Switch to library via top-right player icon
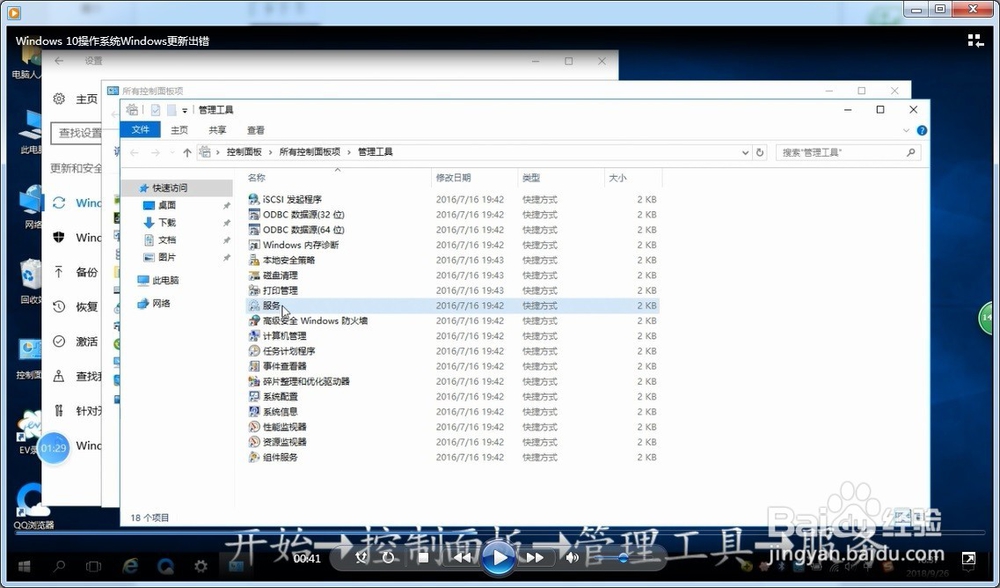This screenshot has height=588, width=1000. [x=975, y=41]
